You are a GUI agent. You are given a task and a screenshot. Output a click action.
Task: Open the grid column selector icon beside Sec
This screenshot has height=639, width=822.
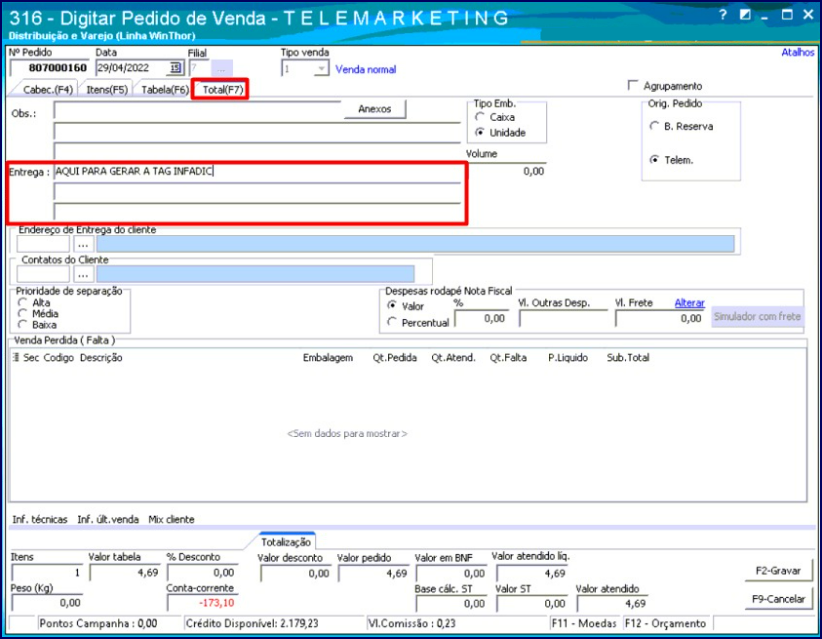tap(16, 358)
